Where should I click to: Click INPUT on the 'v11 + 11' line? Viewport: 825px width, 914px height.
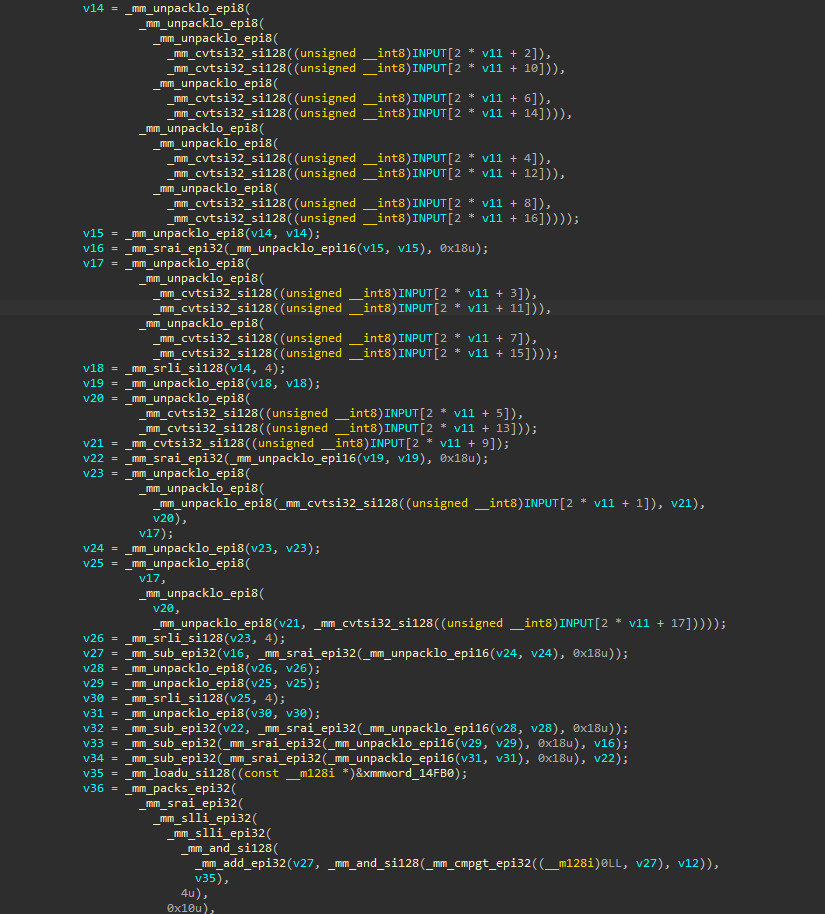tap(415, 308)
